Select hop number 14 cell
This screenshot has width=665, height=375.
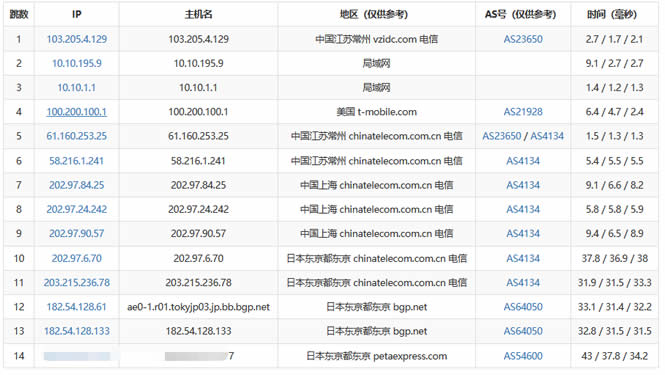(x=19, y=356)
